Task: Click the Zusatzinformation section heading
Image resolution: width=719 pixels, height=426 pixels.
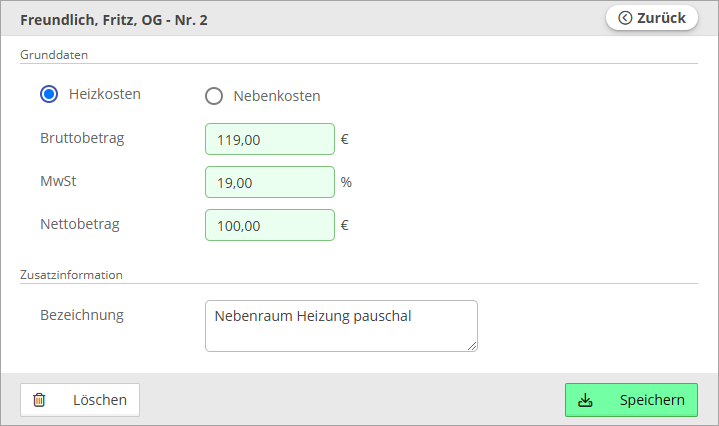Action: tap(72, 275)
